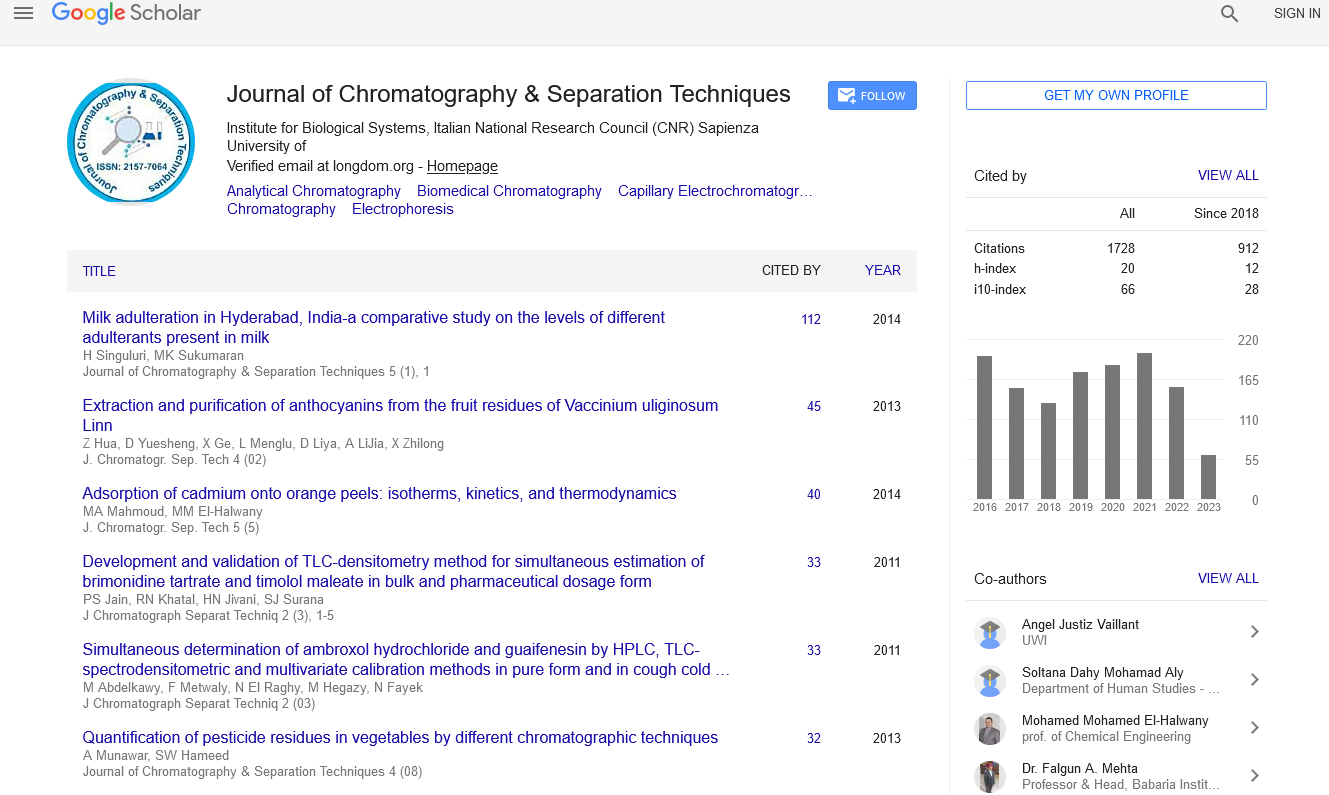1329x795 pixels.
Task: Expand chevron beside Mohamed Mohamed El-Halwany
Action: click(1254, 728)
